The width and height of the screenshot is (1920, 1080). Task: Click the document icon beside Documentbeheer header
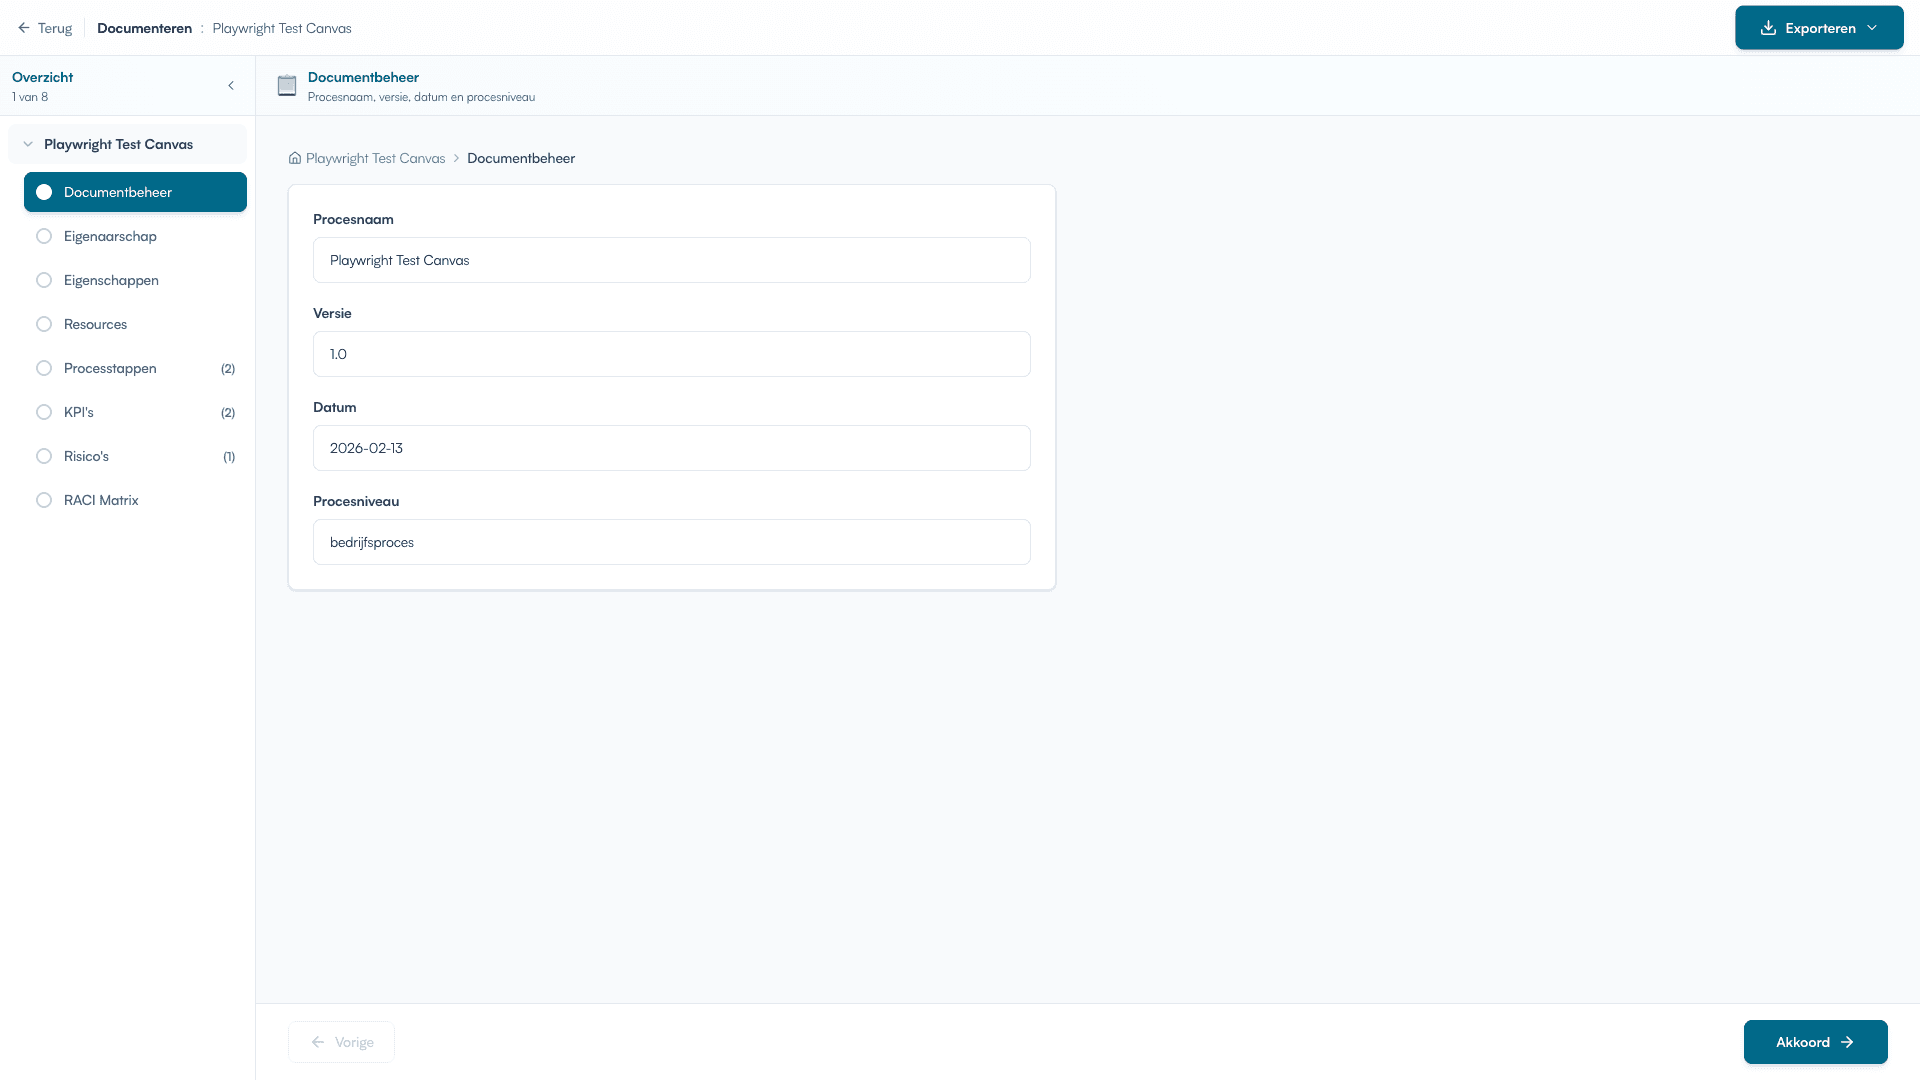pos(287,86)
